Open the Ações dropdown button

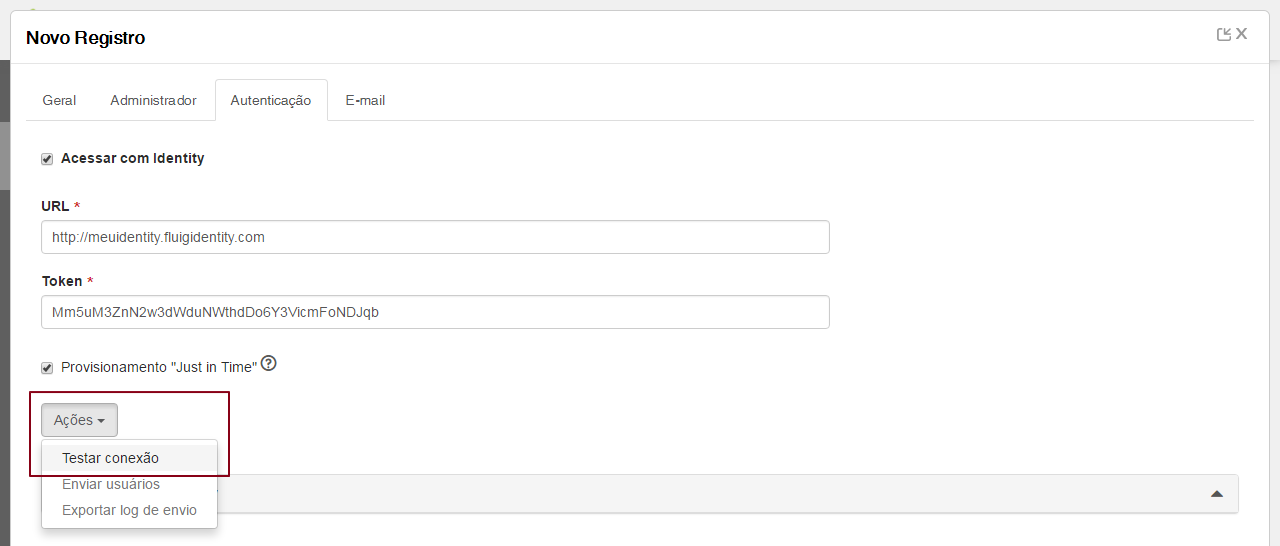pyautogui.click(x=79, y=420)
